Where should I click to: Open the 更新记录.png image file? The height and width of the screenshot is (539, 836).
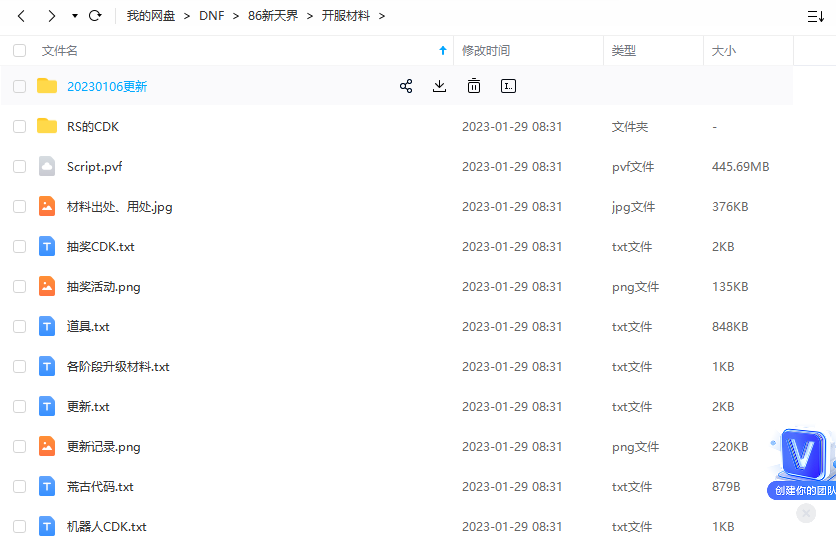[x=103, y=447]
